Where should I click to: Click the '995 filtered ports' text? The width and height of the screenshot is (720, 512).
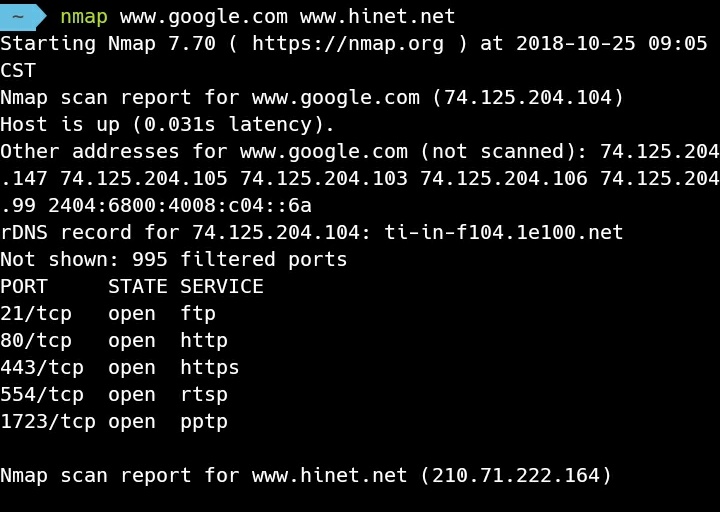240,259
